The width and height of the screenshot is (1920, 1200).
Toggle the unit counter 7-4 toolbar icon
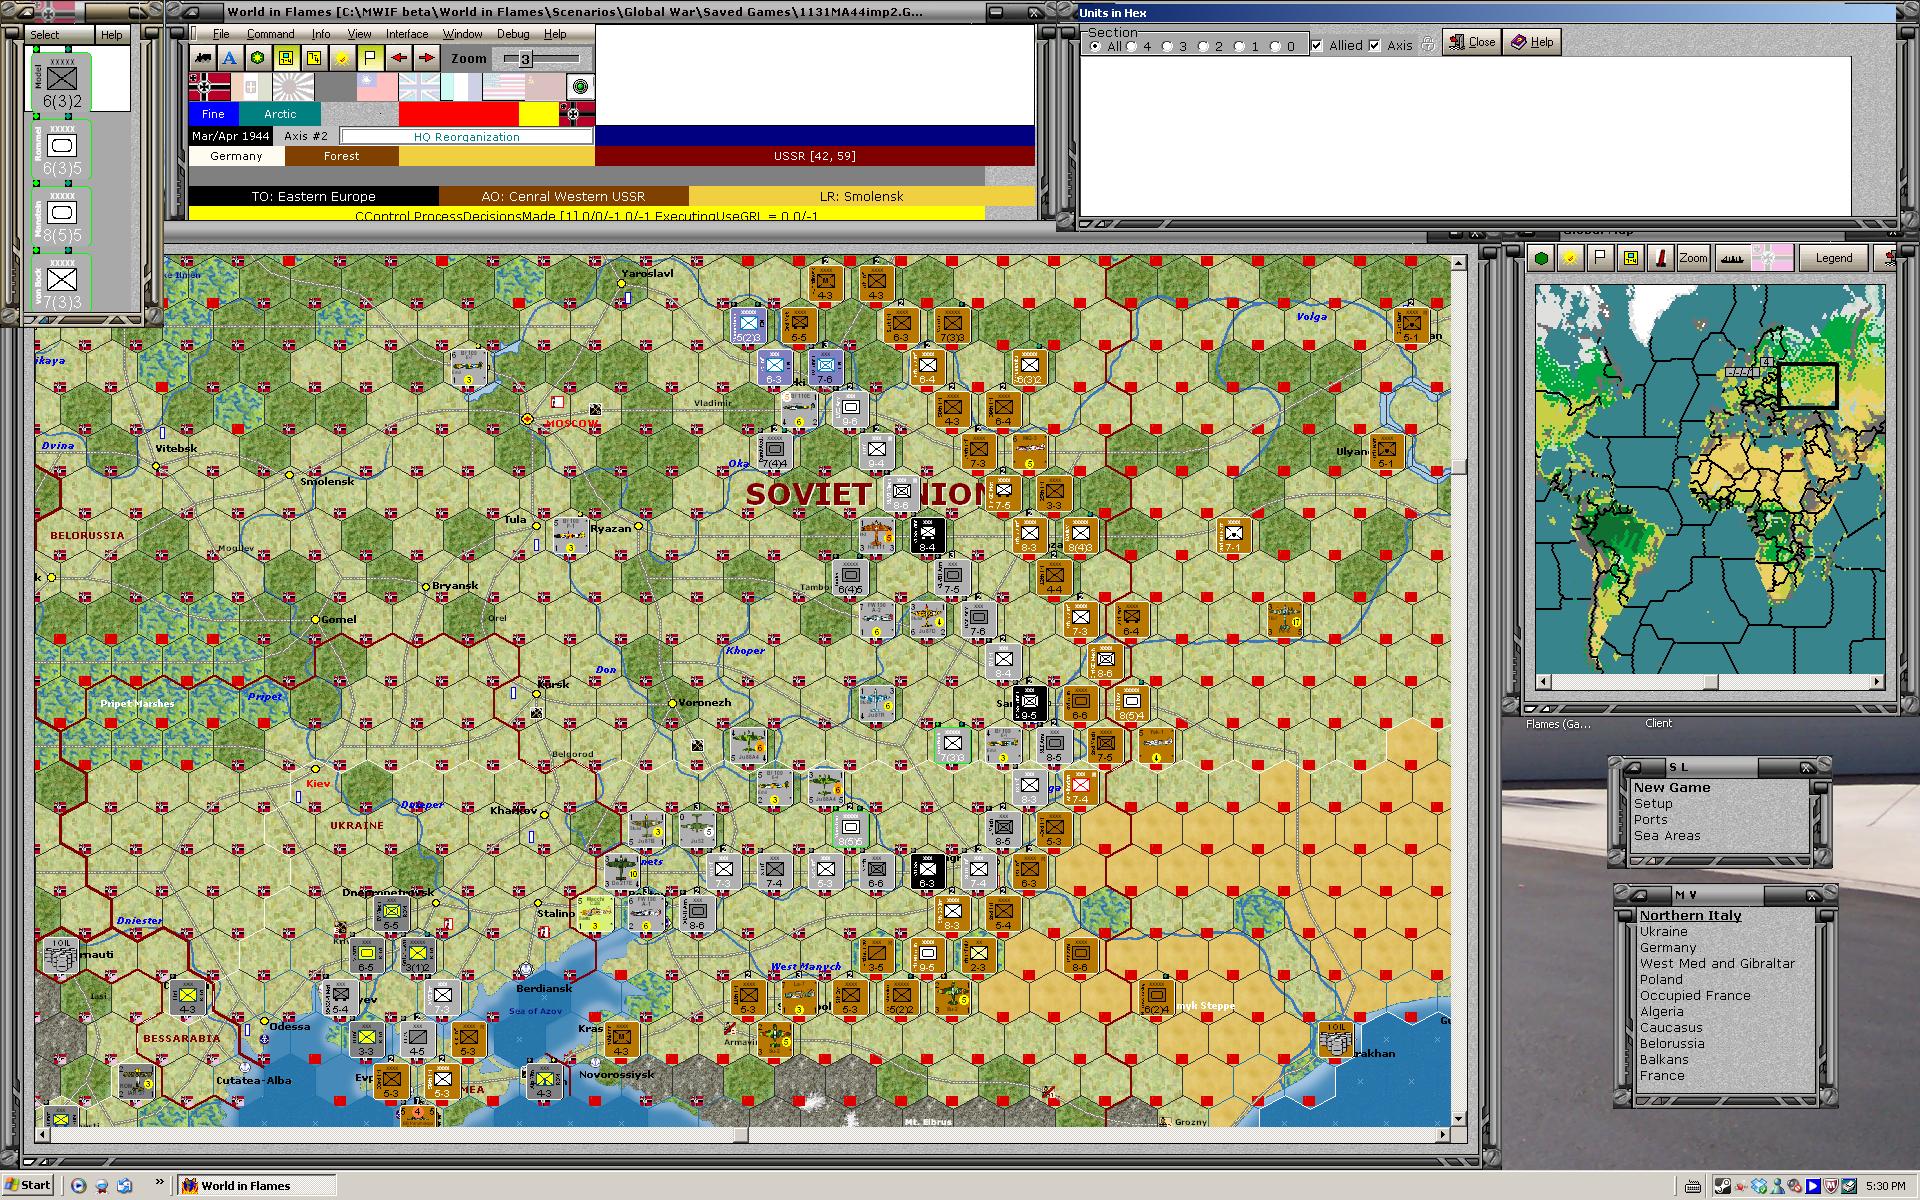pyautogui.click(x=286, y=58)
